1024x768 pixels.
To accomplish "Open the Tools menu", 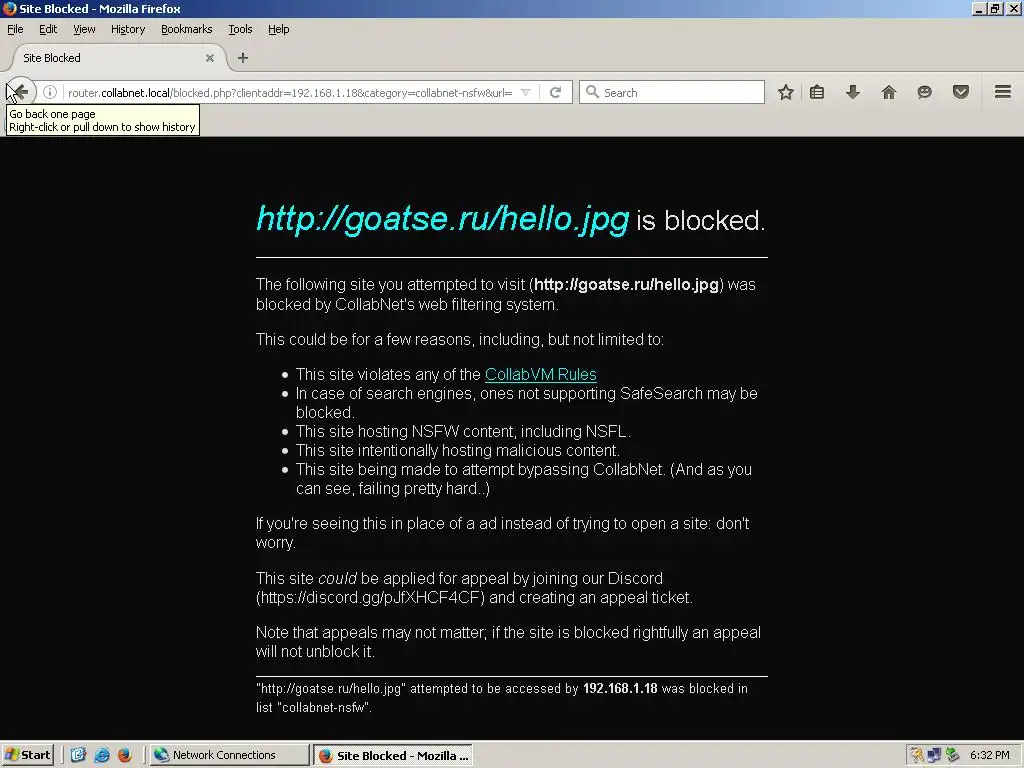I will (240, 29).
